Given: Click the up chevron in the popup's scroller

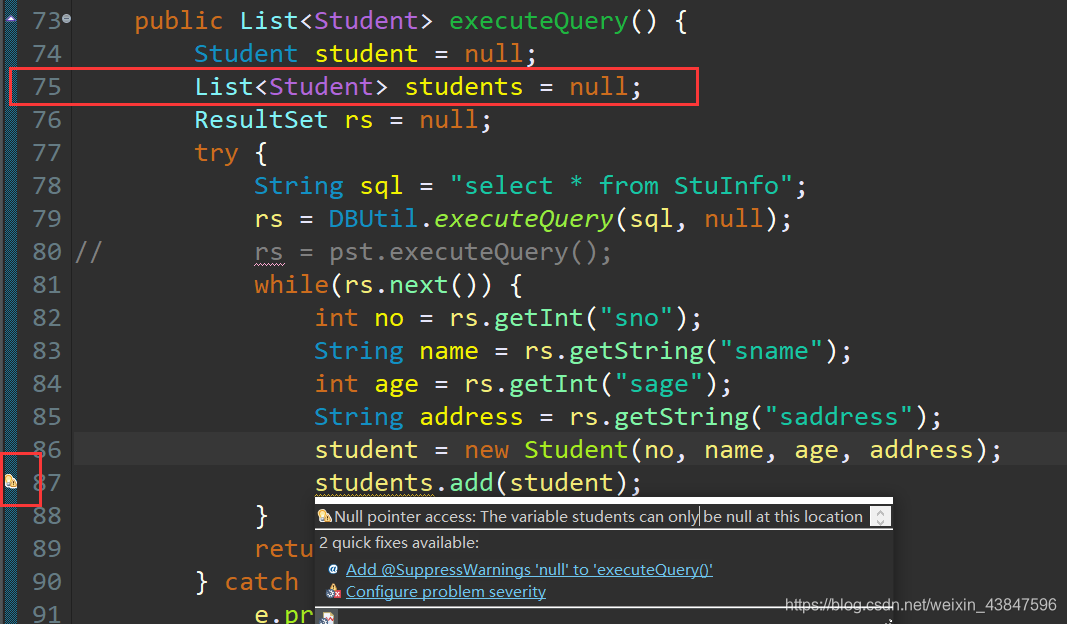Looking at the screenshot, I should click(x=880, y=511).
